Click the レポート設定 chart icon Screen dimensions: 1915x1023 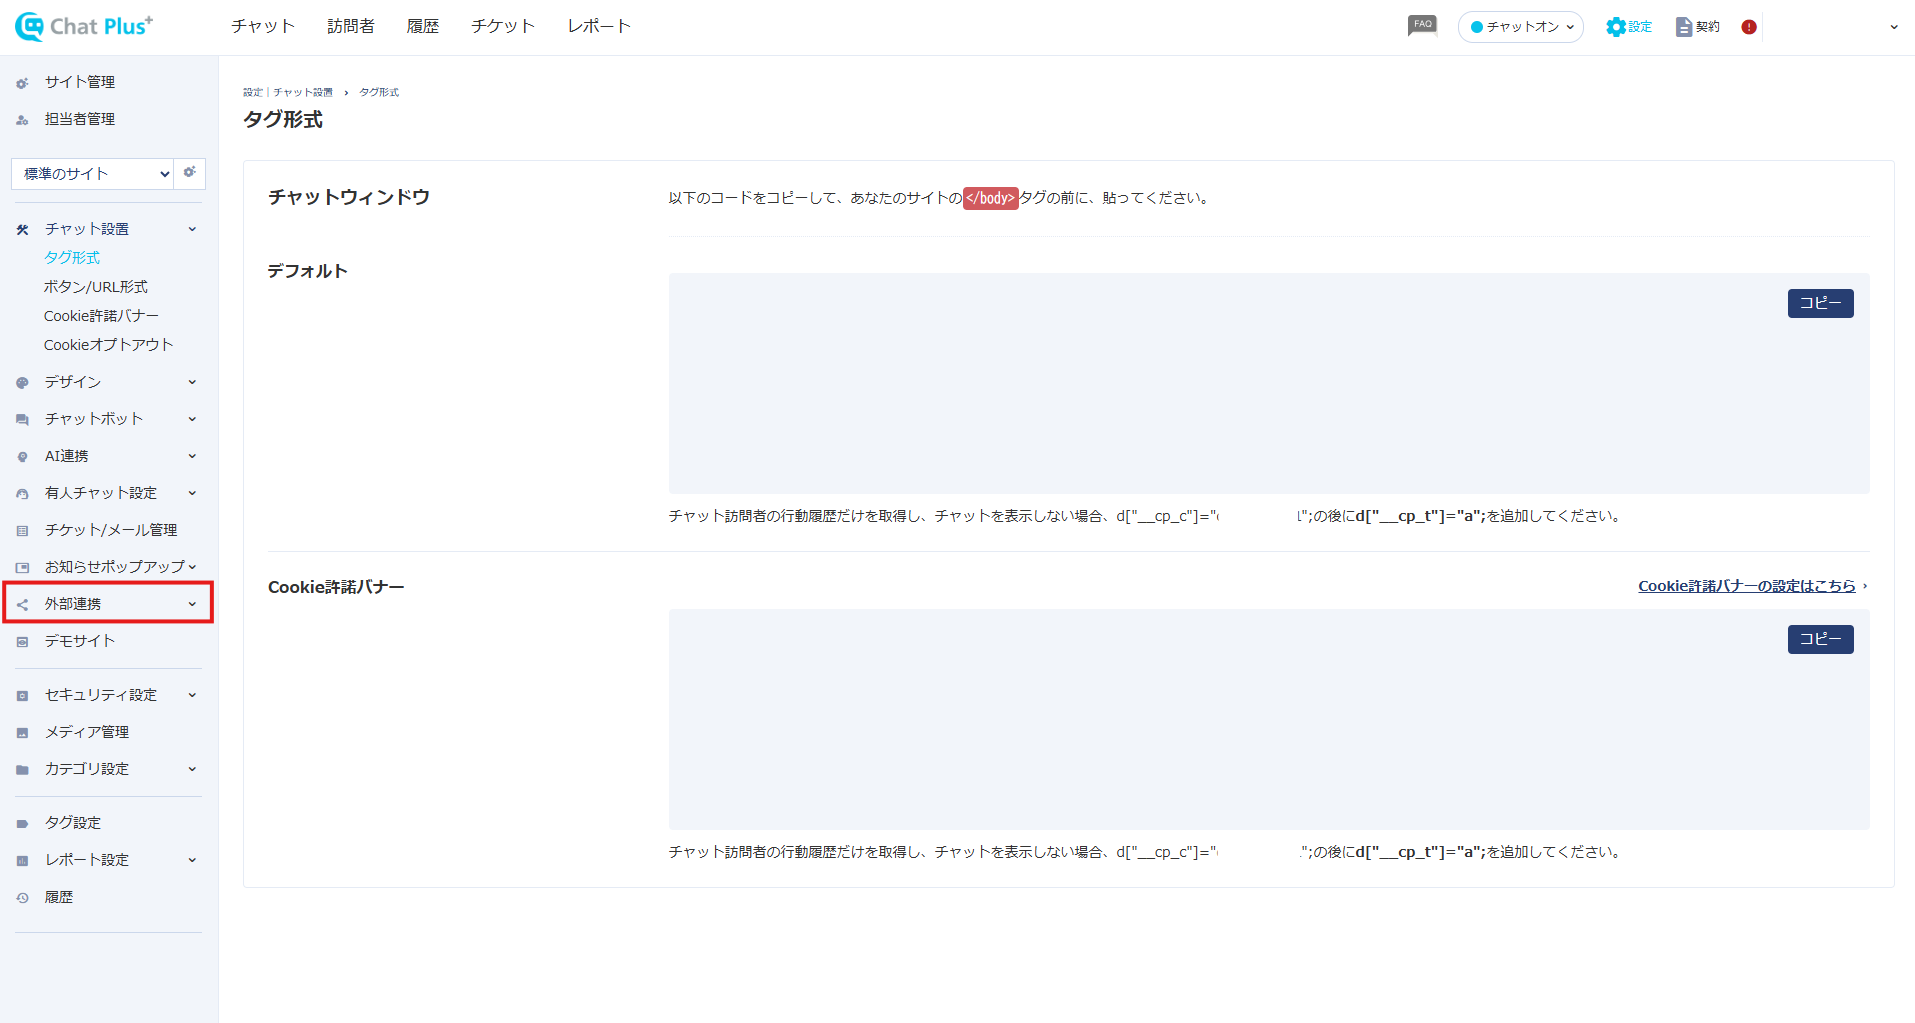pos(22,861)
